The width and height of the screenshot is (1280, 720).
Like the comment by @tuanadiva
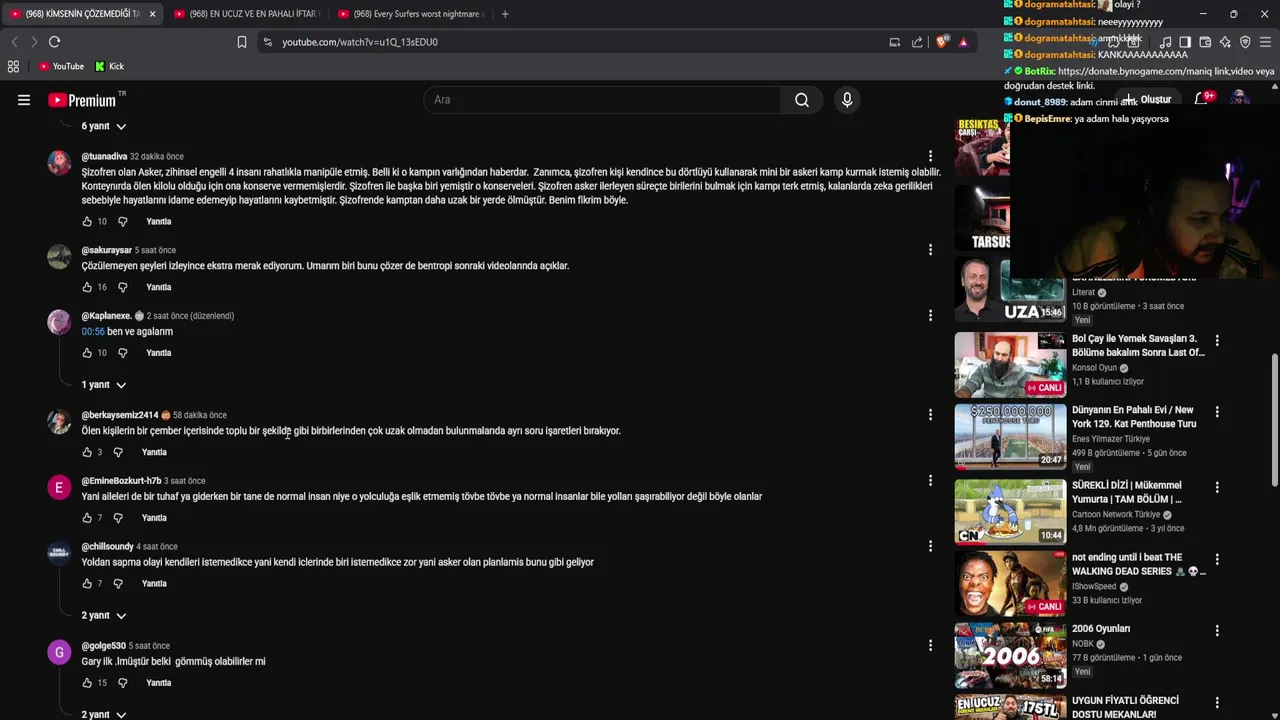click(87, 221)
